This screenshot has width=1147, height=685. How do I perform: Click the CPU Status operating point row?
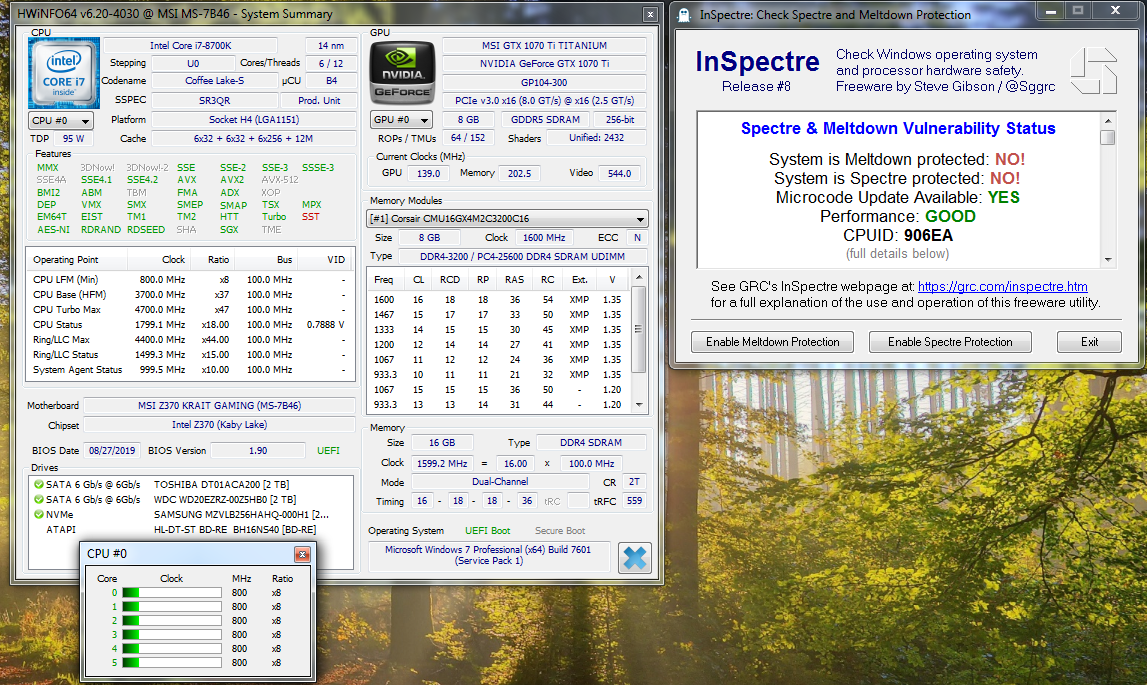(189, 324)
